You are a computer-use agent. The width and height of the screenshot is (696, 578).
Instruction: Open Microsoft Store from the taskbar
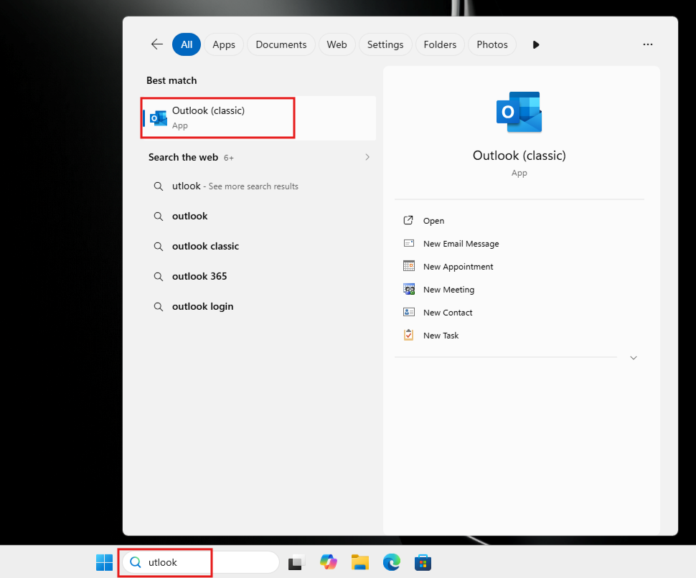coord(423,562)
